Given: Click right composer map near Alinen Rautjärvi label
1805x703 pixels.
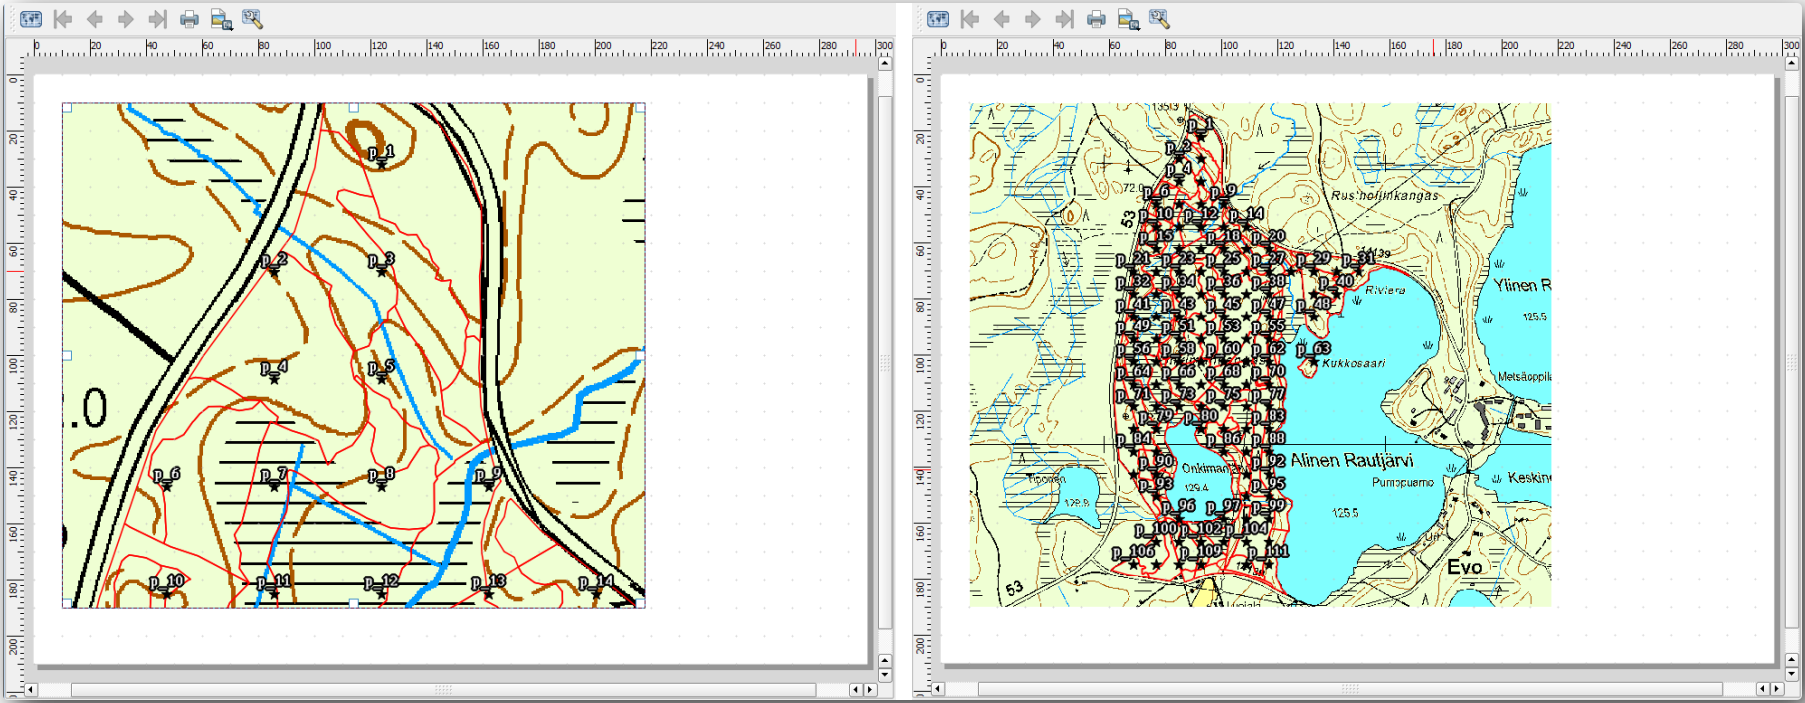Looking at the screenshot, I should [1351, 460].
